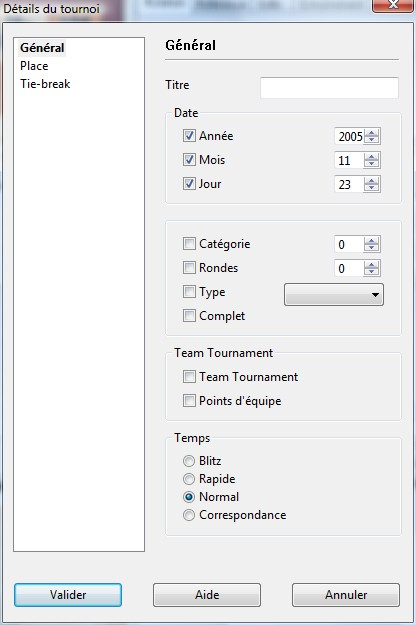416x625 pixels.
Task: Uncheck the Année checkbox
Action: point(189,136)
